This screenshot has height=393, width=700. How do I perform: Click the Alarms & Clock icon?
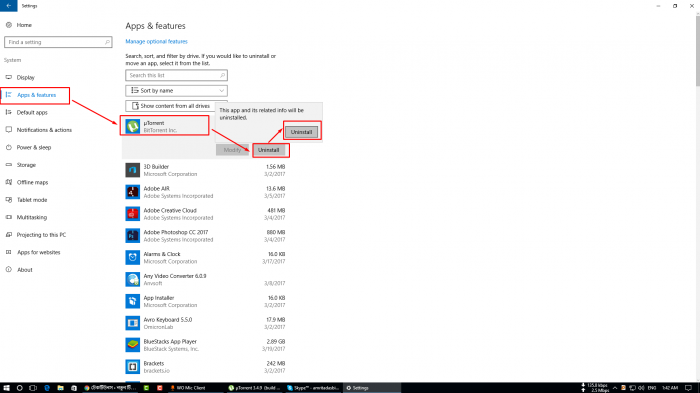[133, 258]
